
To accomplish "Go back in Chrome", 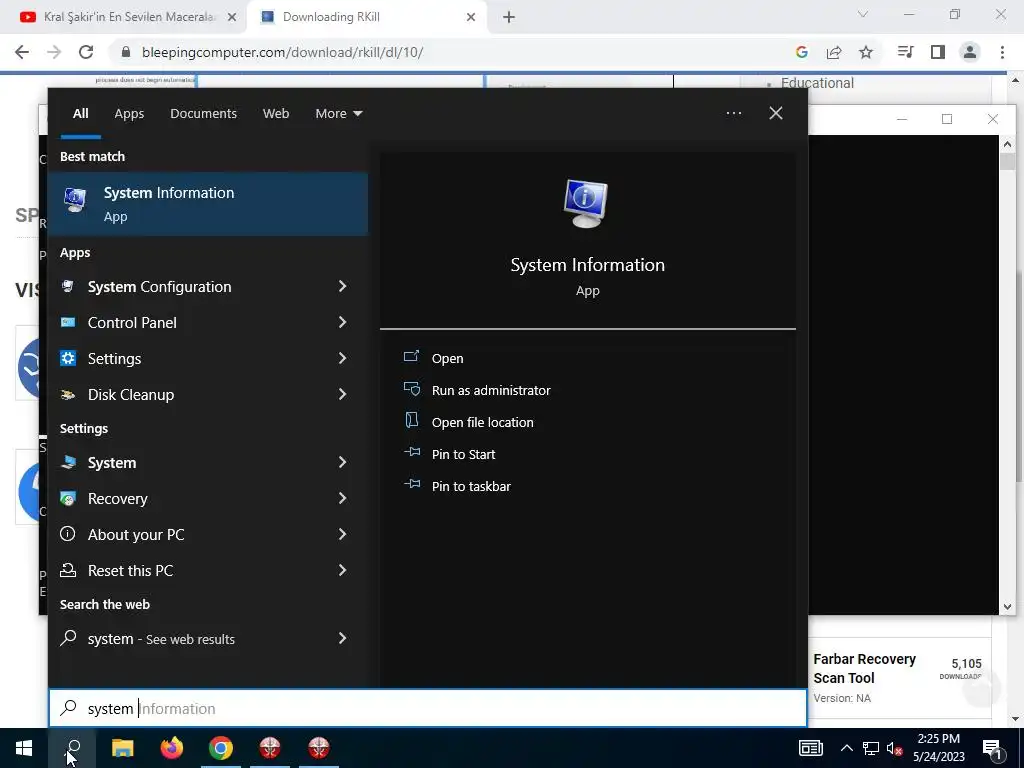I will coord(22,52).
